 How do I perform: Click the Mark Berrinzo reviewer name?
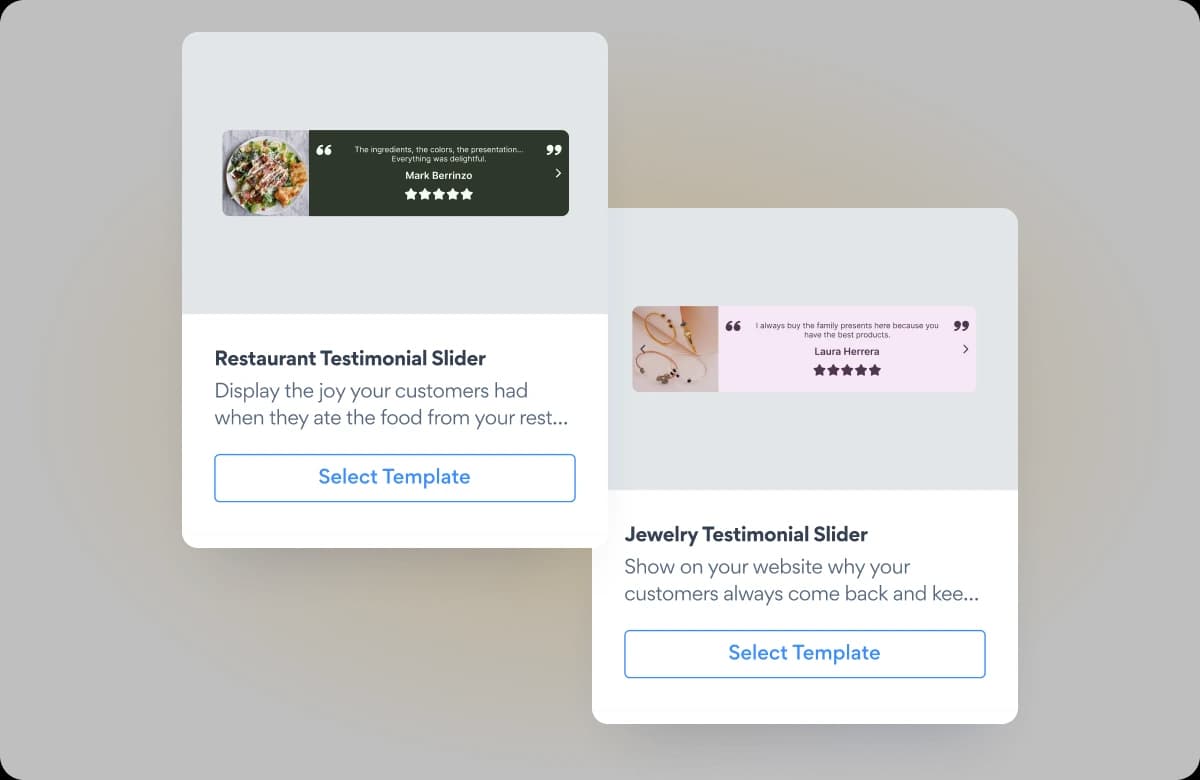(439, 175)
